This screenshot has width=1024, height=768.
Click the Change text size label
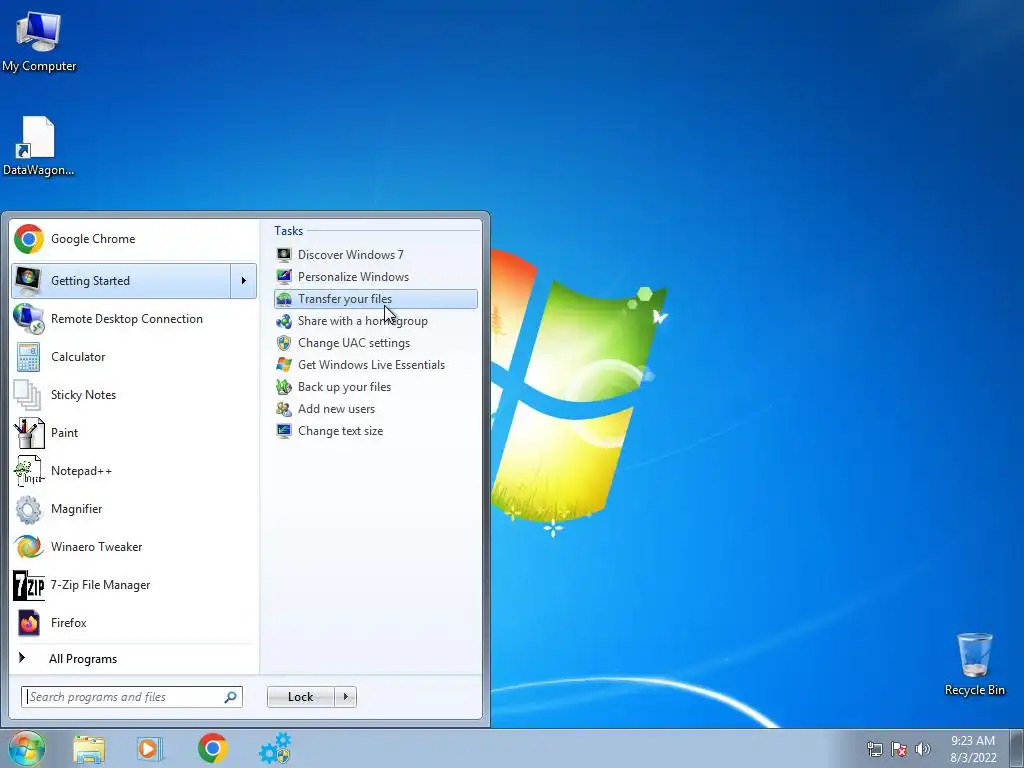click(340, 431)
